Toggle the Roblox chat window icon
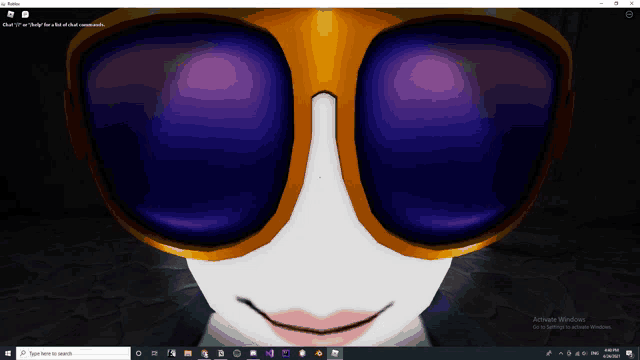Viewport: 640px width, 360px height. pyautogui.click(x=25, y=14)
